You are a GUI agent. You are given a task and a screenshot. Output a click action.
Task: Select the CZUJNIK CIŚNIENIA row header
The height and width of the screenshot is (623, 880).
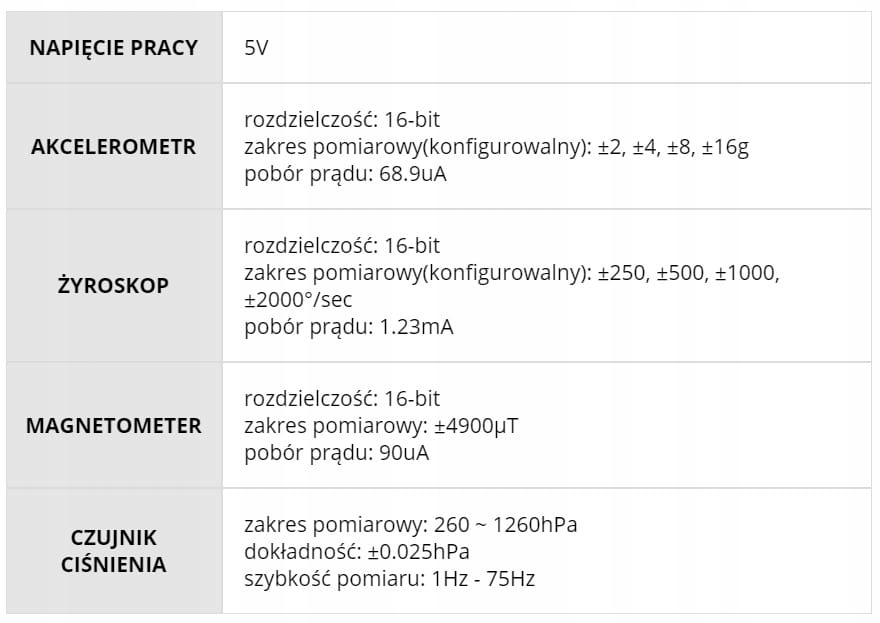(x=113, y=551)
